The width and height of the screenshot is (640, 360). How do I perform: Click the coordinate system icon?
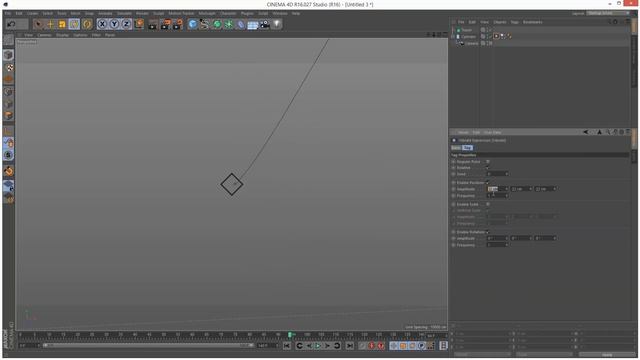tap(139, 24)
